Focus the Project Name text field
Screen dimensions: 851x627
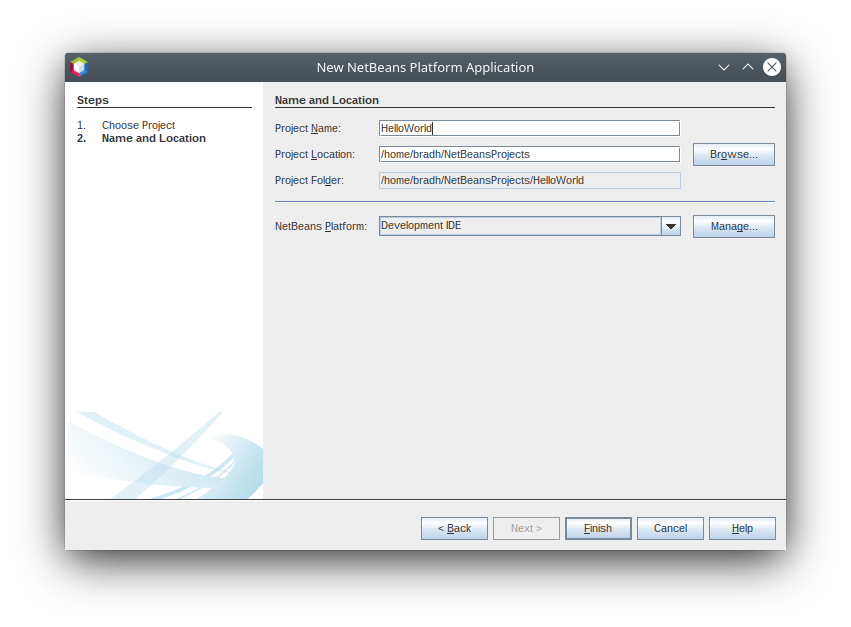pyautogui.click(x=529, y=128)
